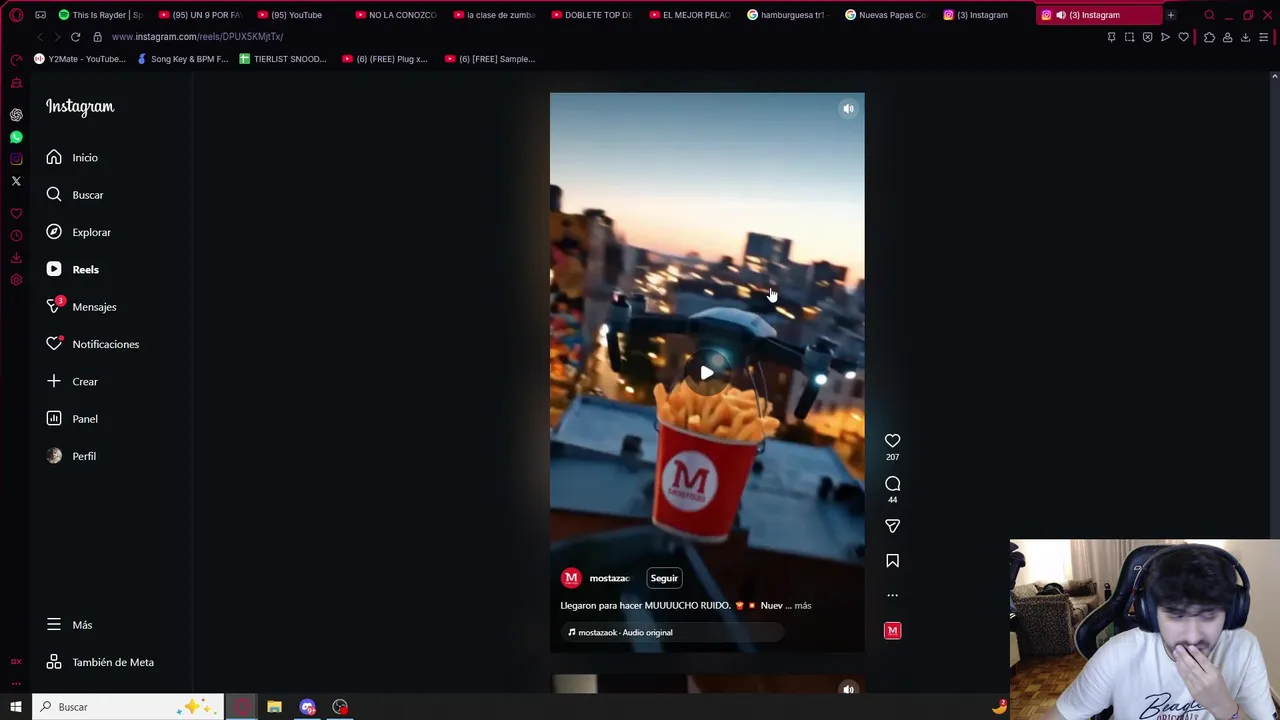The height and width of the screenshot is (720, 1280).
Task: Share the reel with the paper plane icon
Action: pos(892,526)
